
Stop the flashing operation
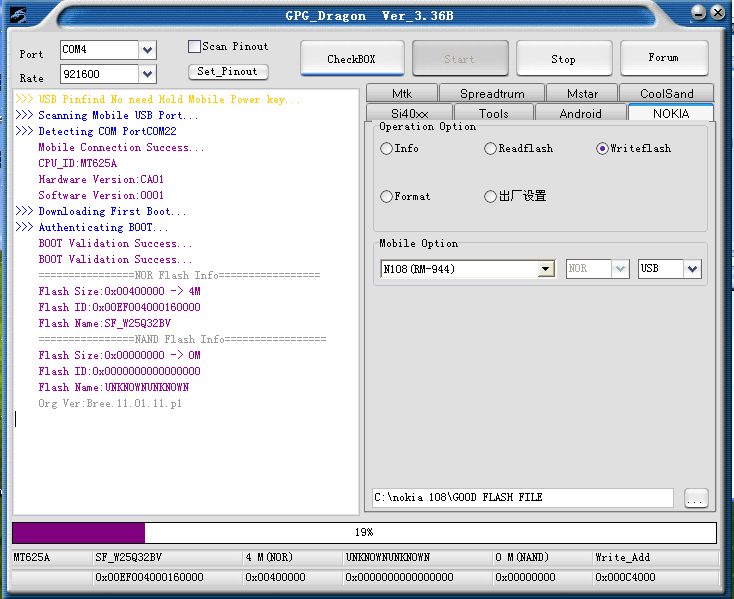564,59
